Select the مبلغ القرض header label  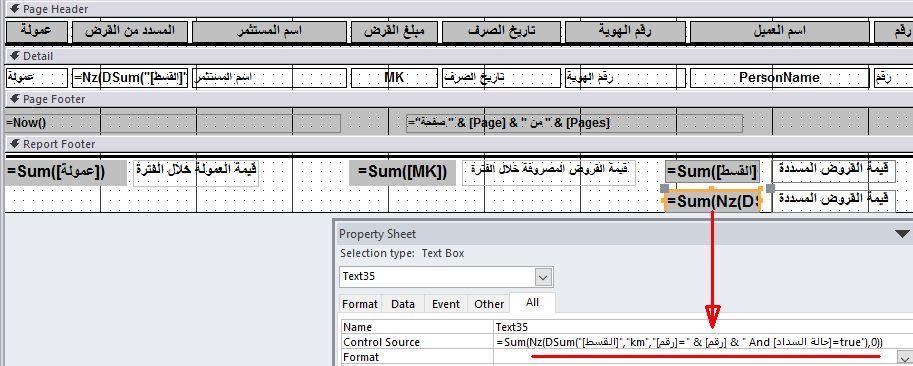pos(394,32)
